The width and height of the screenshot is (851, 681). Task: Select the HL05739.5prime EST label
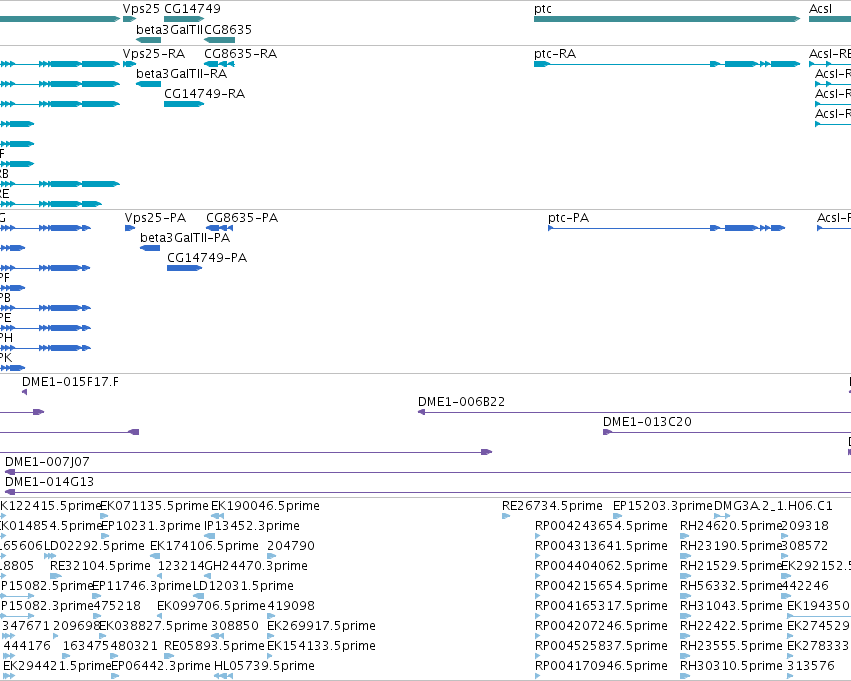coord(264,666)
